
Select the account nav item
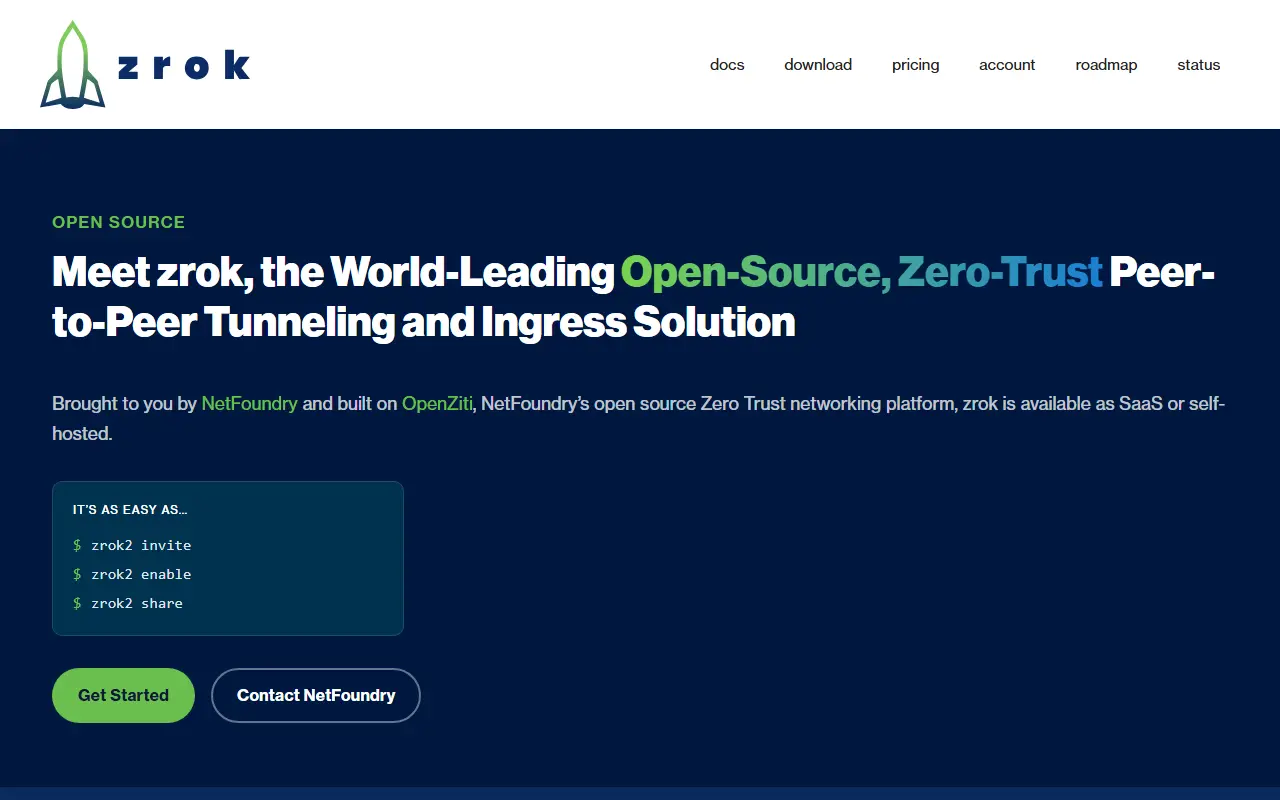point(1007,64)
